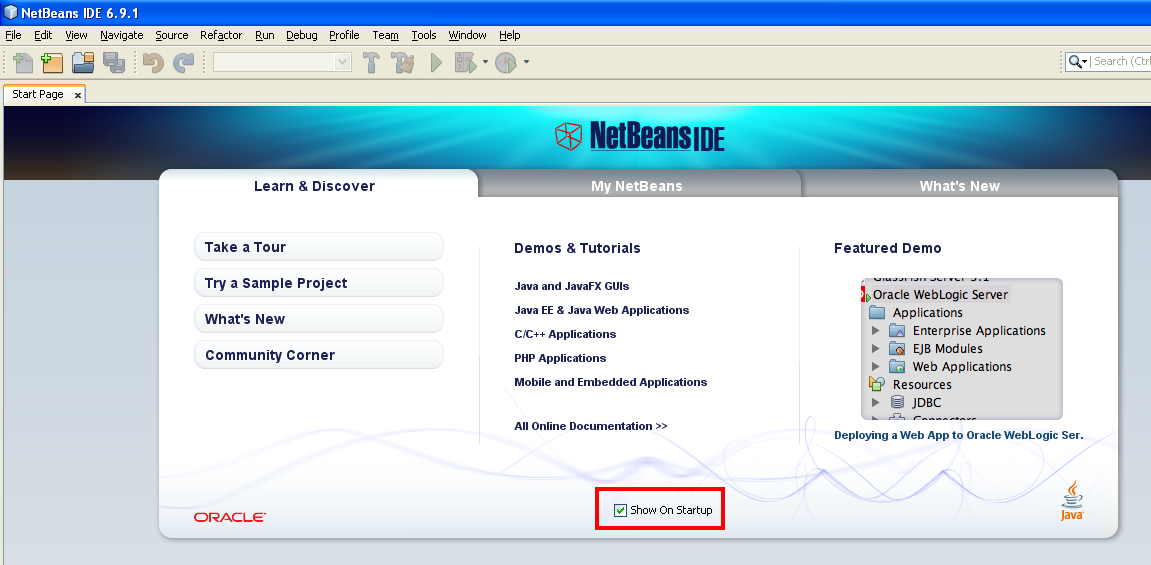Click the Demos & Tutorials heading
Viewport: 1151px width, 565px height.
[577, 248]
